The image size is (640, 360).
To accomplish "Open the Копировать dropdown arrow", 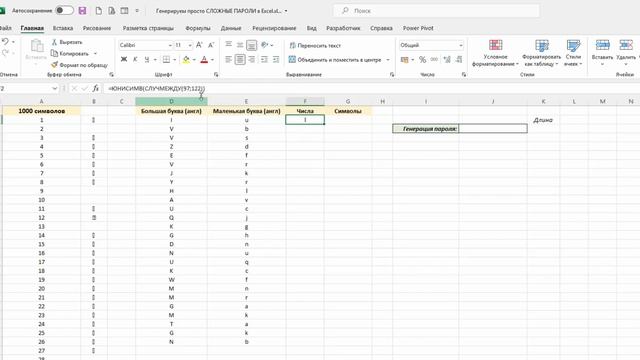I will [96, 53].
